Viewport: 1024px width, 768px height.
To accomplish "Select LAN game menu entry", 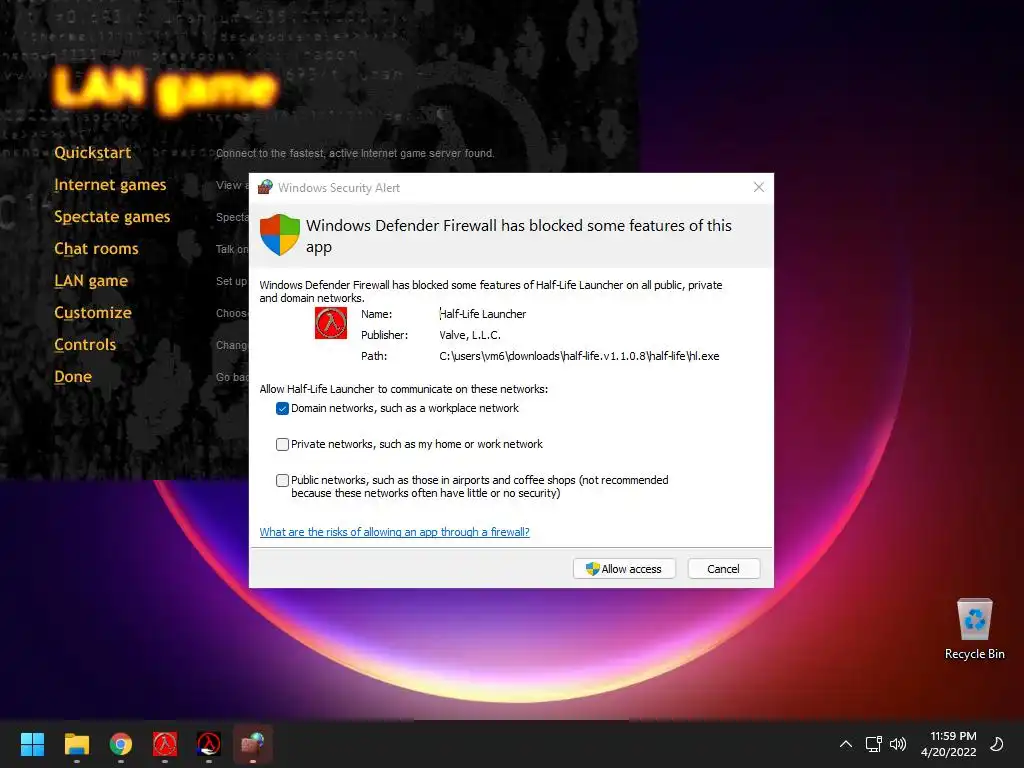I will 91,281.
